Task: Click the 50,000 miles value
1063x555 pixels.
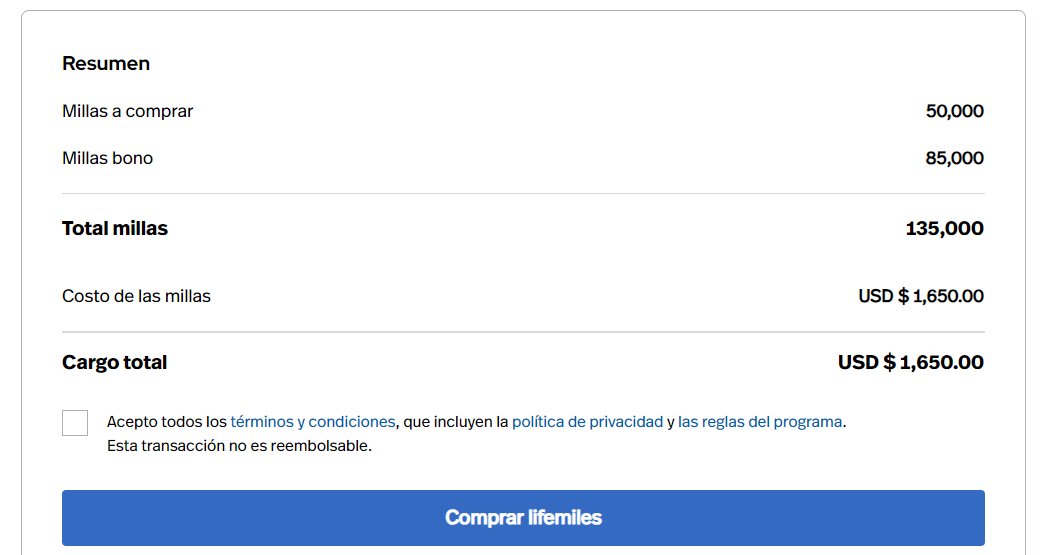Action: point(955,111)
